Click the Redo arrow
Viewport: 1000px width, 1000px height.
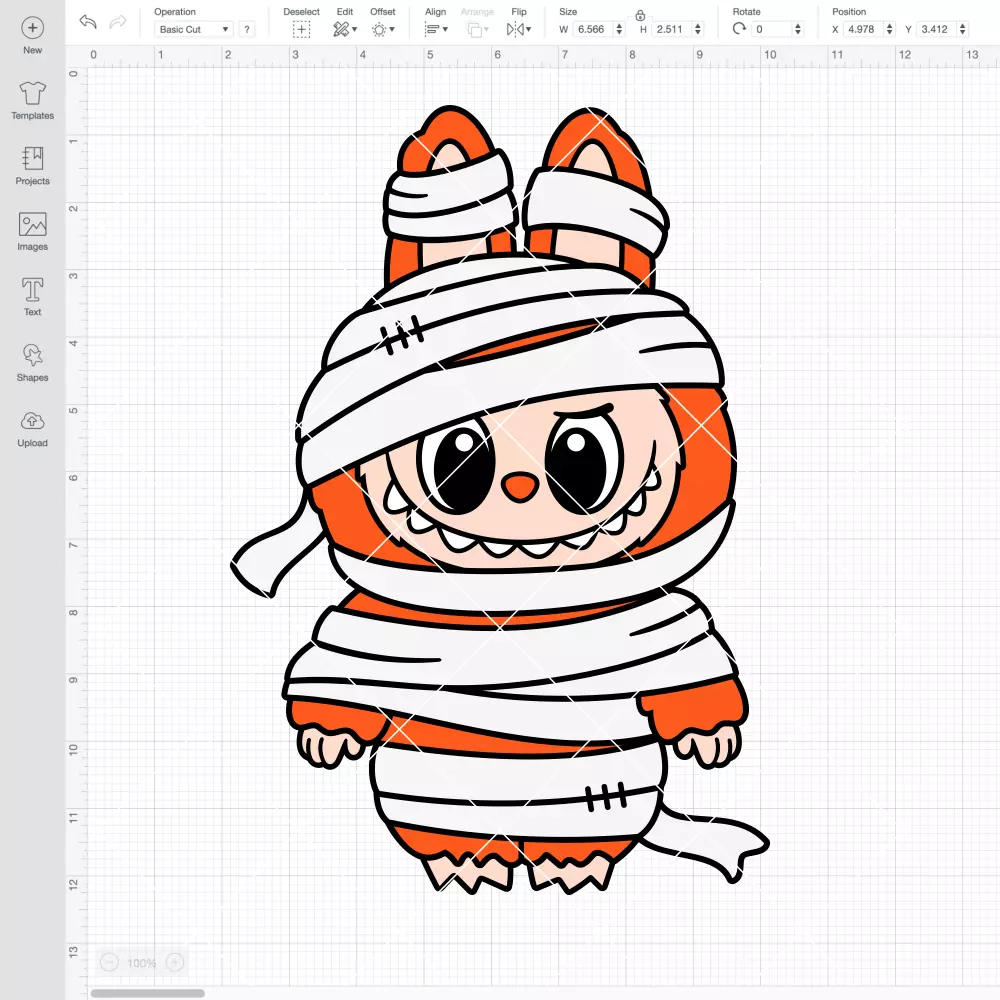pyautogui.click(x=118, y=22)
